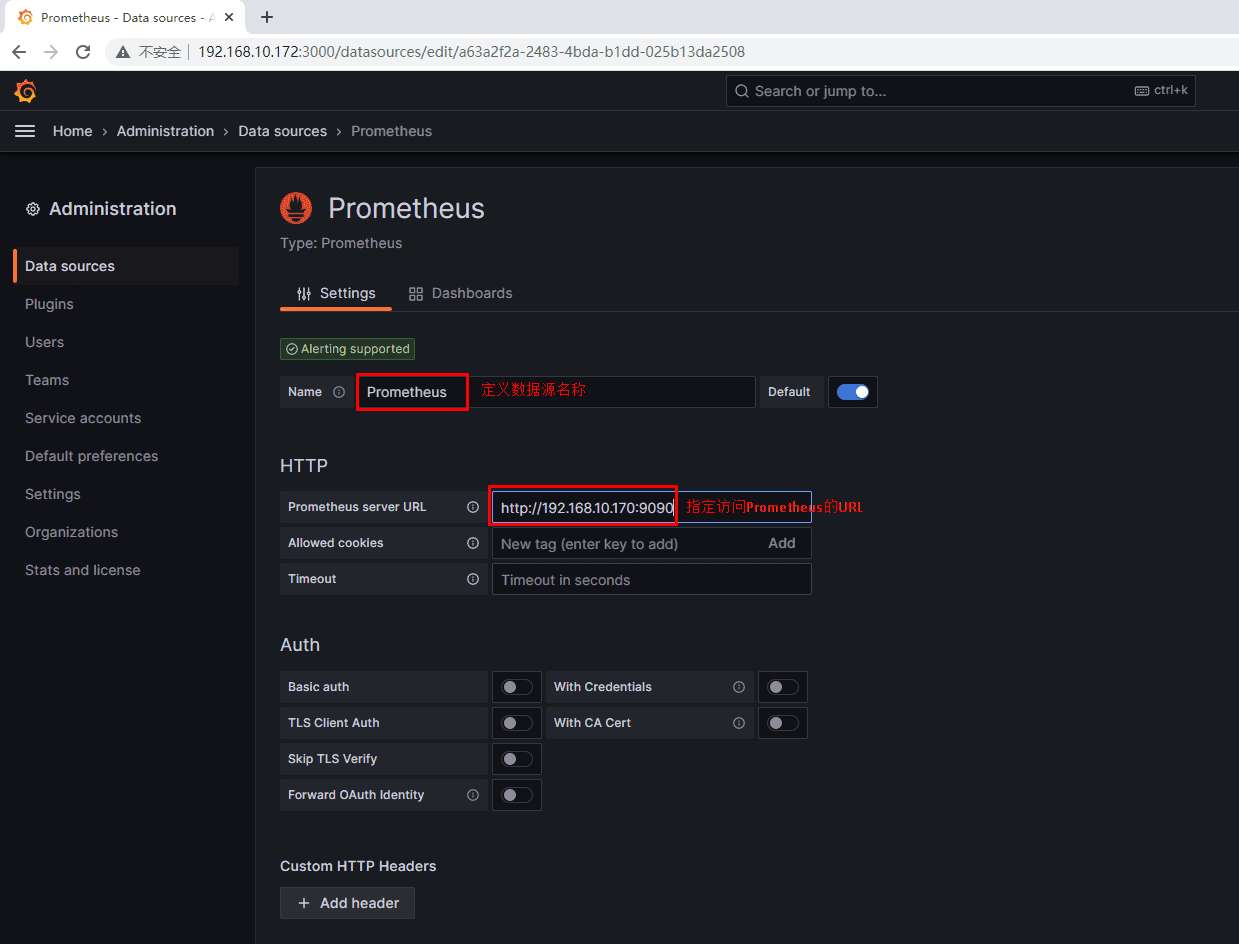Go to Data sources breadcrumb link
The height and width of the screenshot is (944, 1239).
tap(282, 131)
